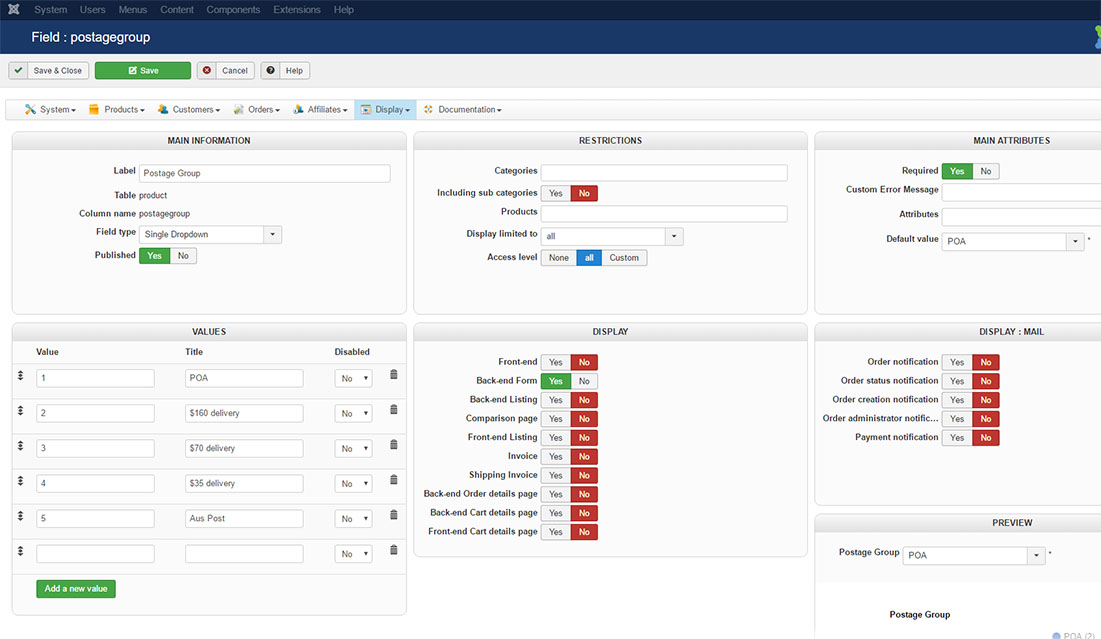Click the Label input field
Image resolution: width=1101 pixels, height=639 pixels.
tap(265, 173)
